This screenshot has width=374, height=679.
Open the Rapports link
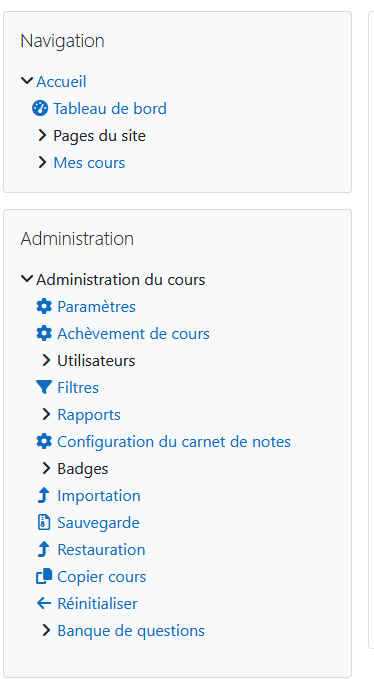click(x=89, y=414)
